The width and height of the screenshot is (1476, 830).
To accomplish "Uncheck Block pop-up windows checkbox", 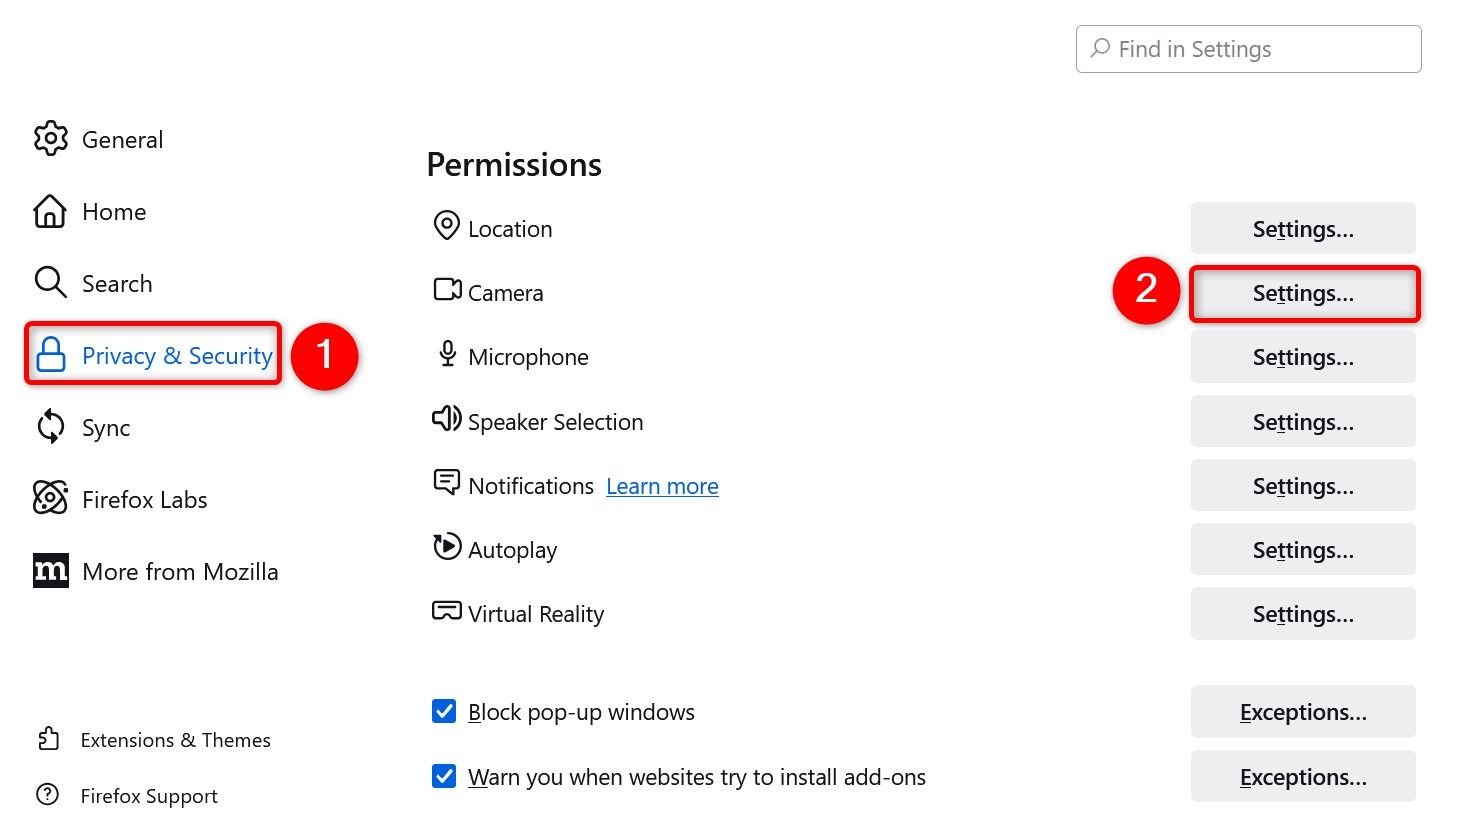I will (444, 711).
